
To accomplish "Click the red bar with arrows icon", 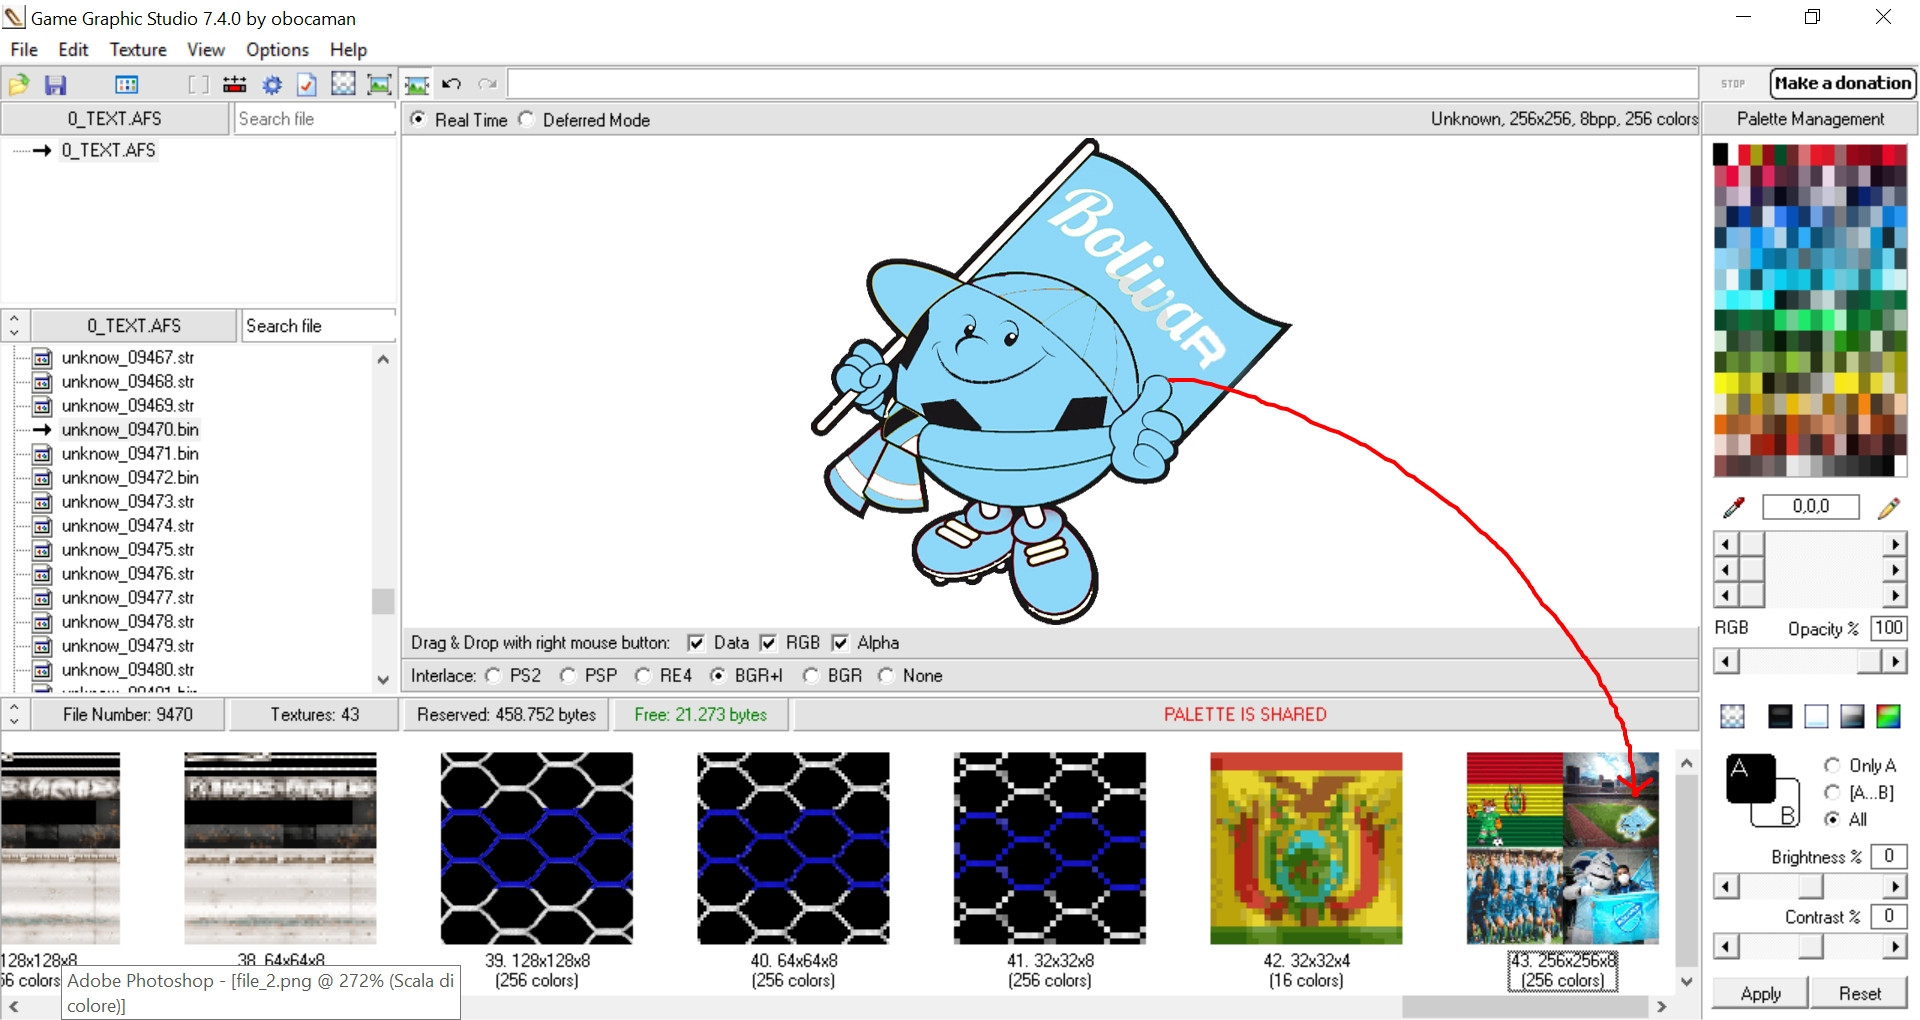I will pos(235,85).
